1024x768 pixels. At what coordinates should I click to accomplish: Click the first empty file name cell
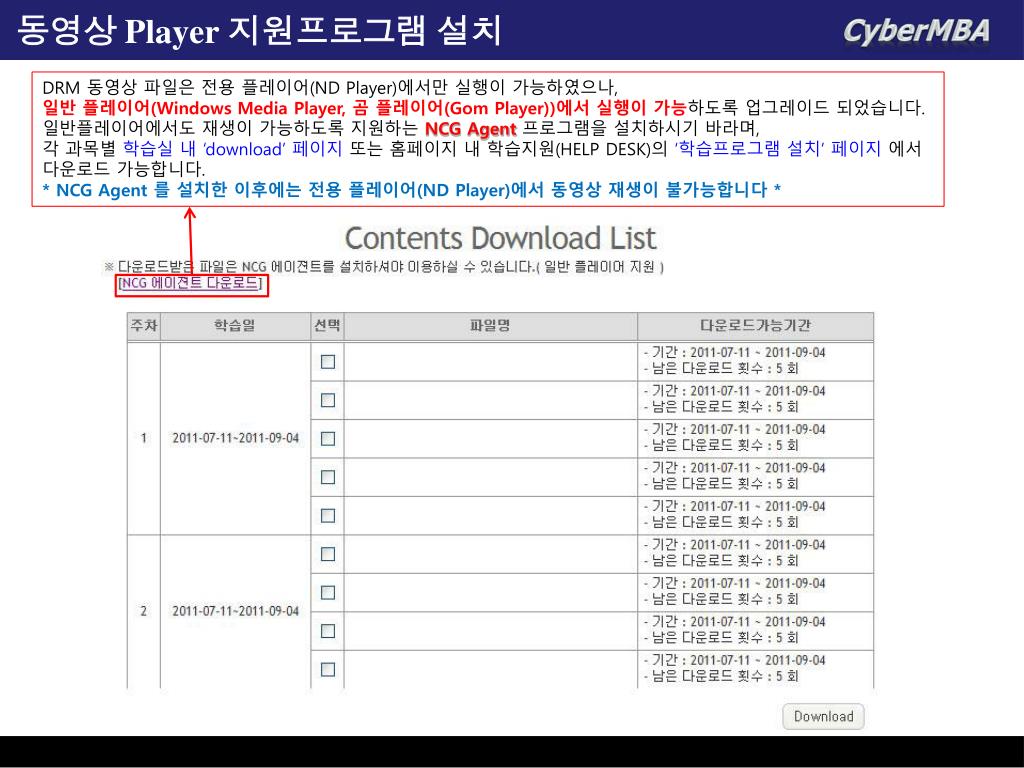[490, 361]
